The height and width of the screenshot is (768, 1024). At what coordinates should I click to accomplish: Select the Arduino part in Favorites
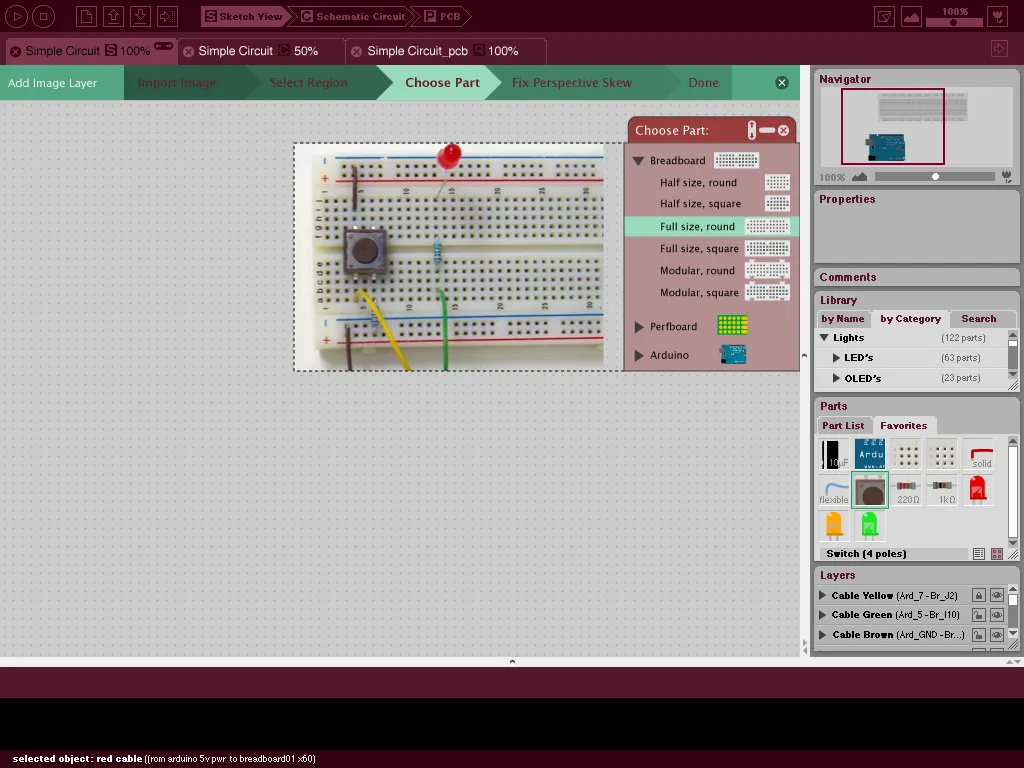[x=870, y=455]
